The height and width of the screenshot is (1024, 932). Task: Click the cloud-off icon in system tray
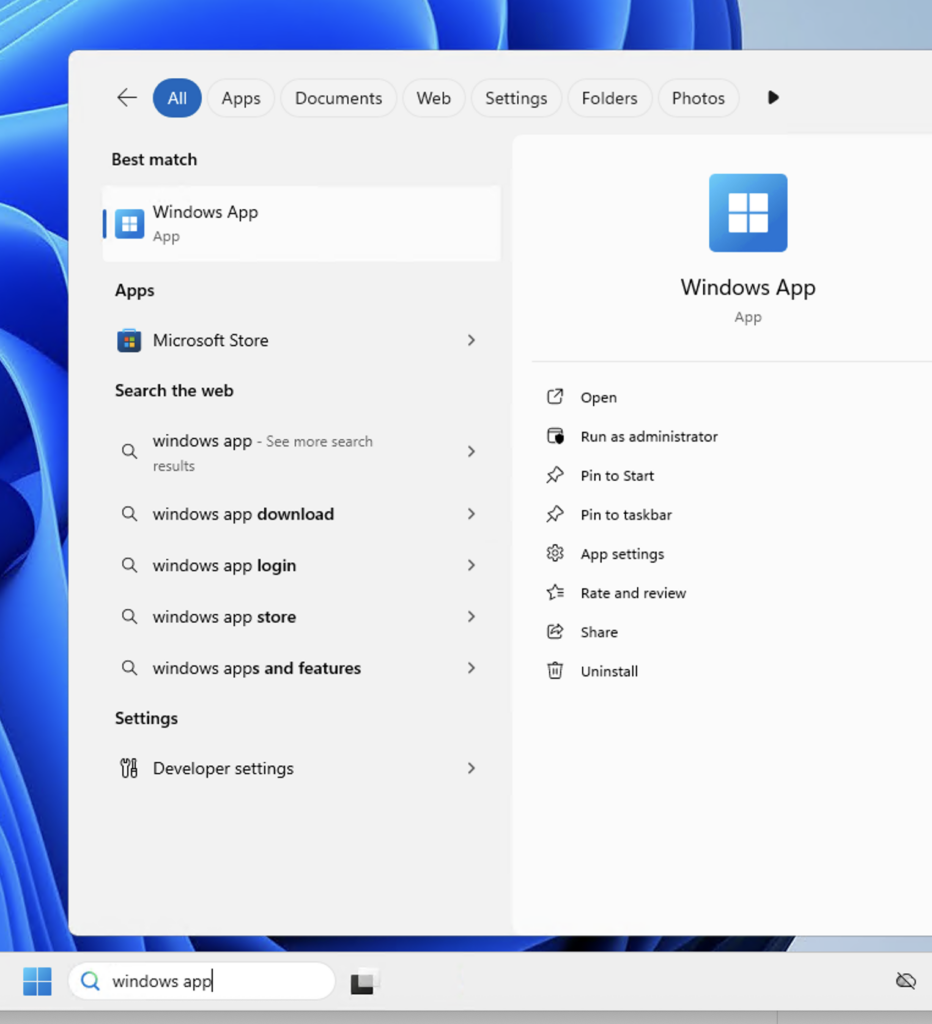[905, 981]
